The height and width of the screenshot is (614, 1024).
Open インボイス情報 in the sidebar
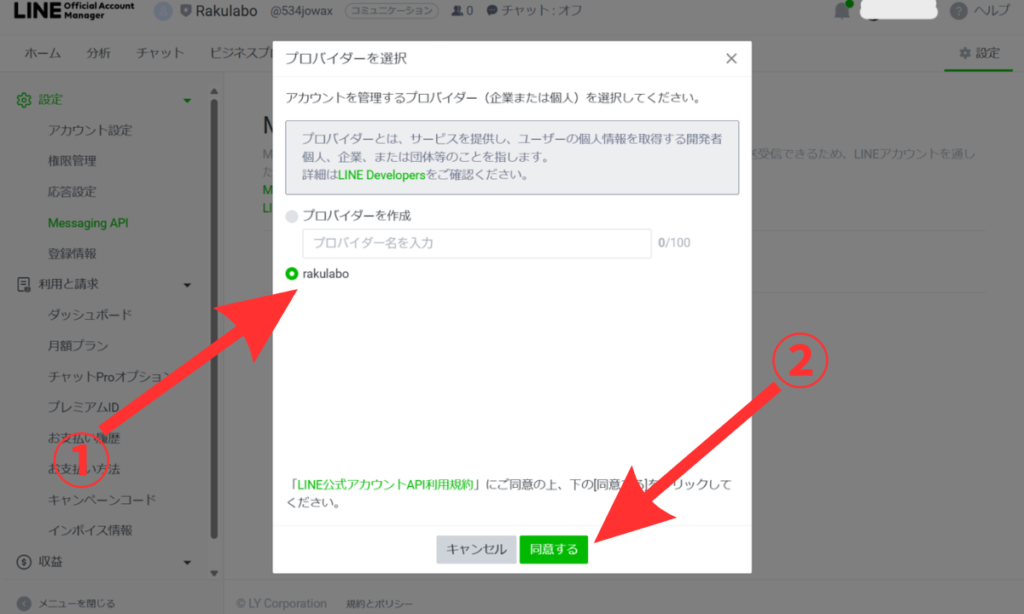coord(89,530)
